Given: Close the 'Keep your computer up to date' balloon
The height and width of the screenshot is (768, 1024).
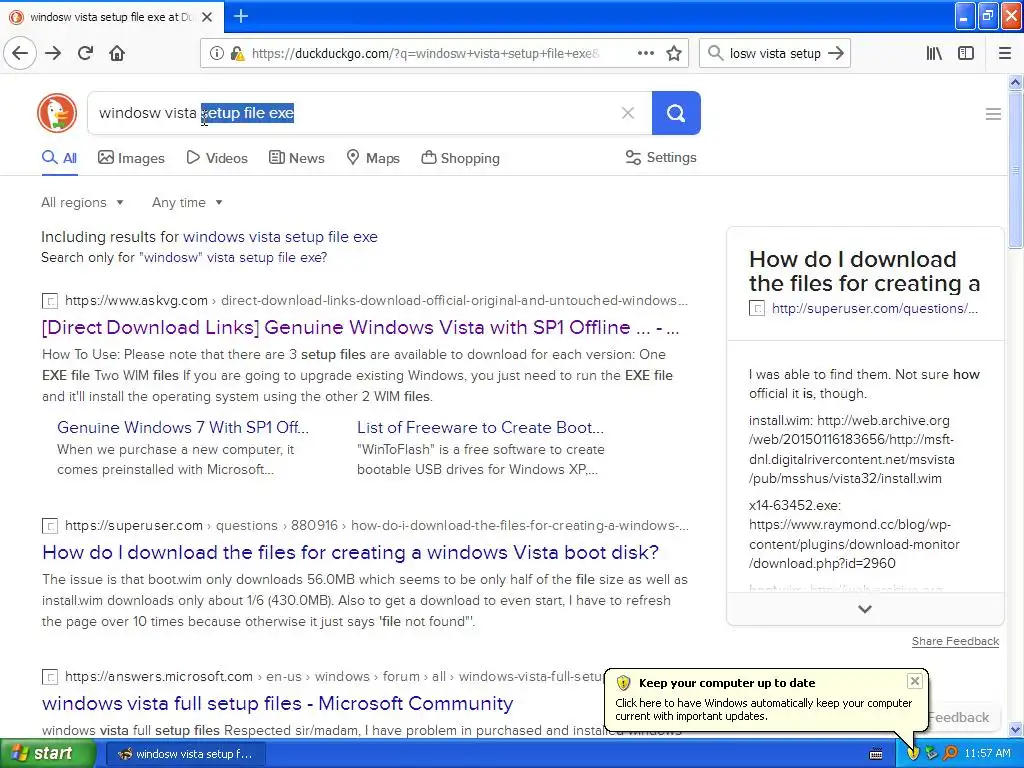Looking at the screenshot, I should pyautogui.click(x=915, y=681).
